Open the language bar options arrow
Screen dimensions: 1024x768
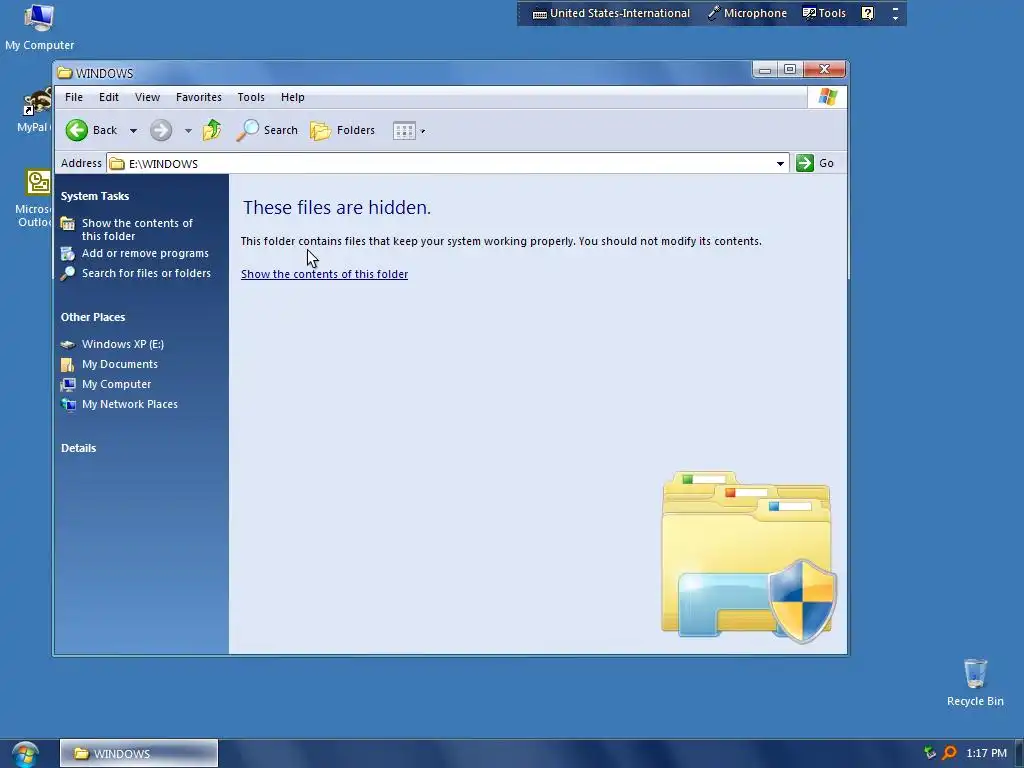(895, 18)
